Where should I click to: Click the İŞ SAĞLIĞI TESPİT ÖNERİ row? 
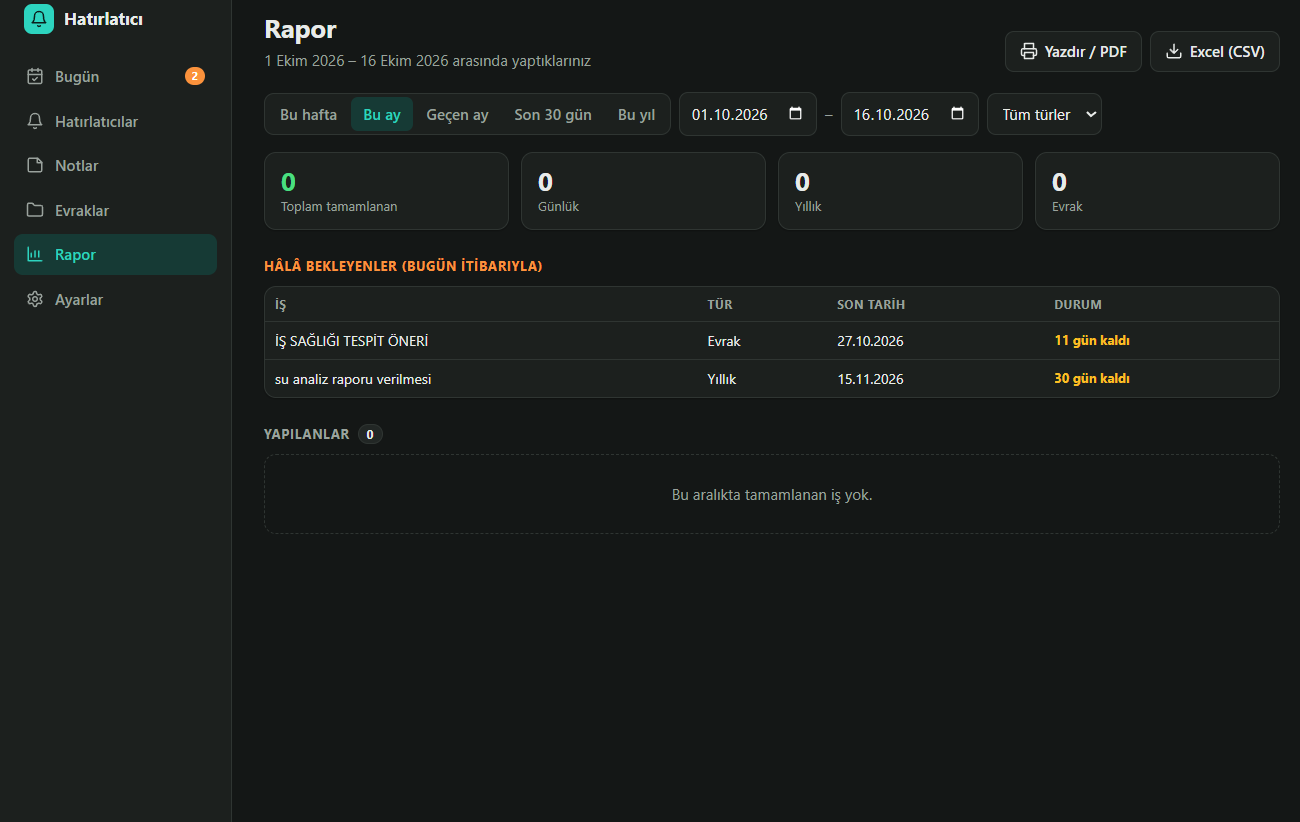point(772,341)
